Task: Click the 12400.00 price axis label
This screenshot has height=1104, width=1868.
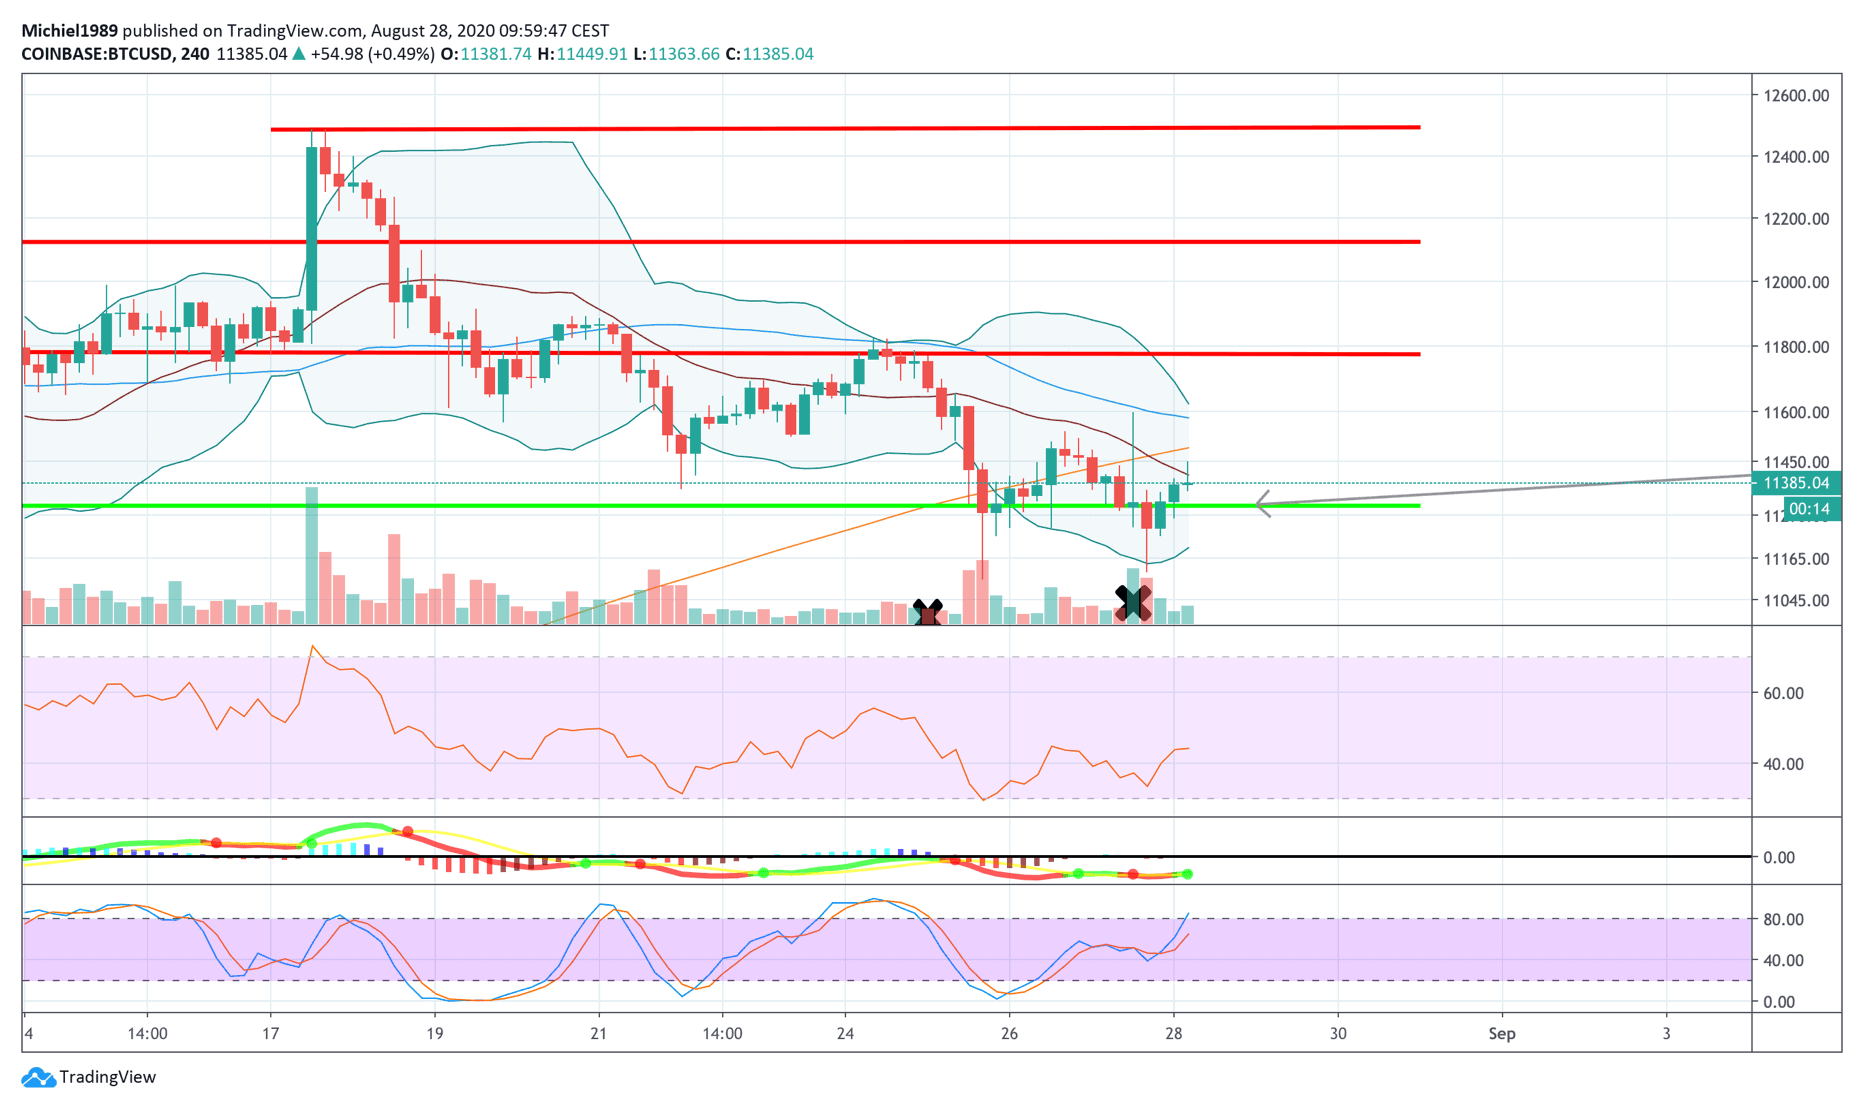Action: point(1797,157)
